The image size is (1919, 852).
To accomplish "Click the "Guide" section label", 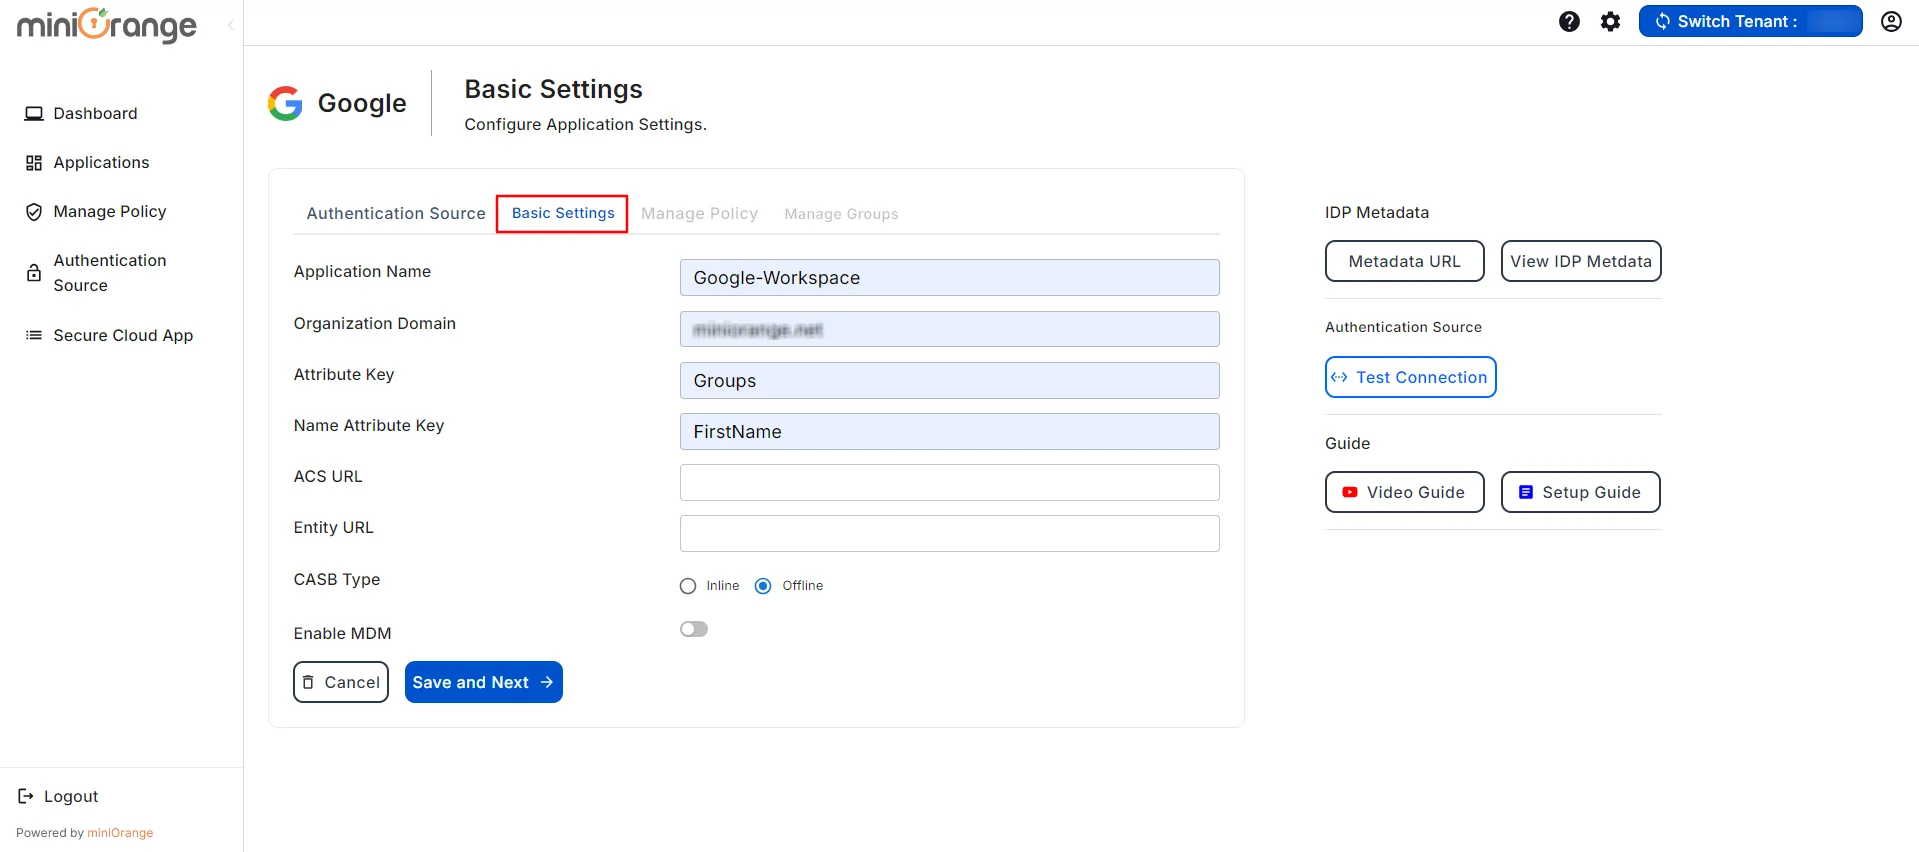I will pos(1347,443).
